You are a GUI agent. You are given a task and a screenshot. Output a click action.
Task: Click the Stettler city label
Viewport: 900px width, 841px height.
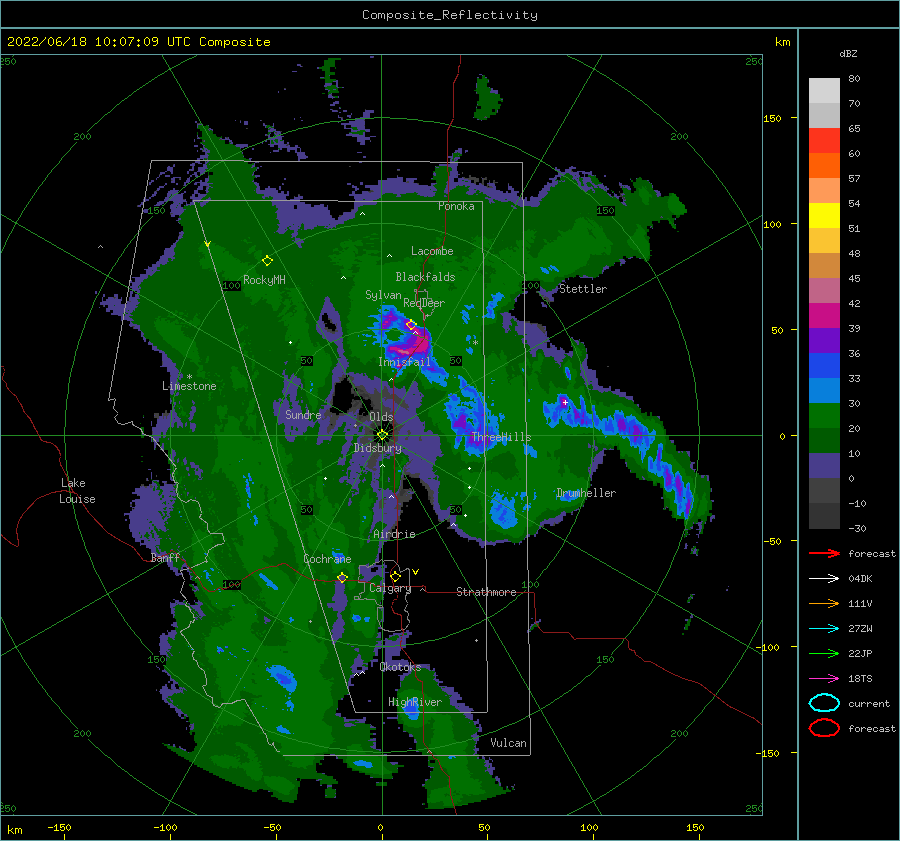click(x=583, y=289)
